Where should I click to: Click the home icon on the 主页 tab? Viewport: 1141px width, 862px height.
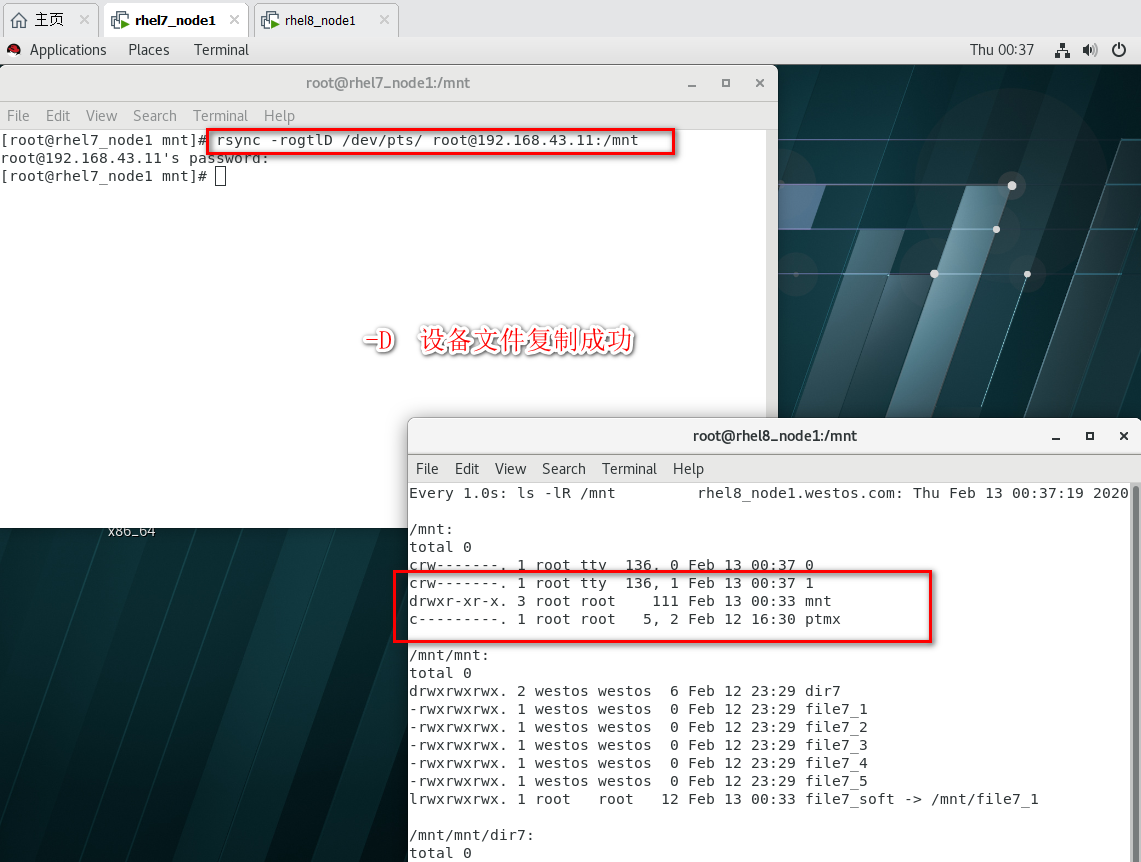pos(19,20)
